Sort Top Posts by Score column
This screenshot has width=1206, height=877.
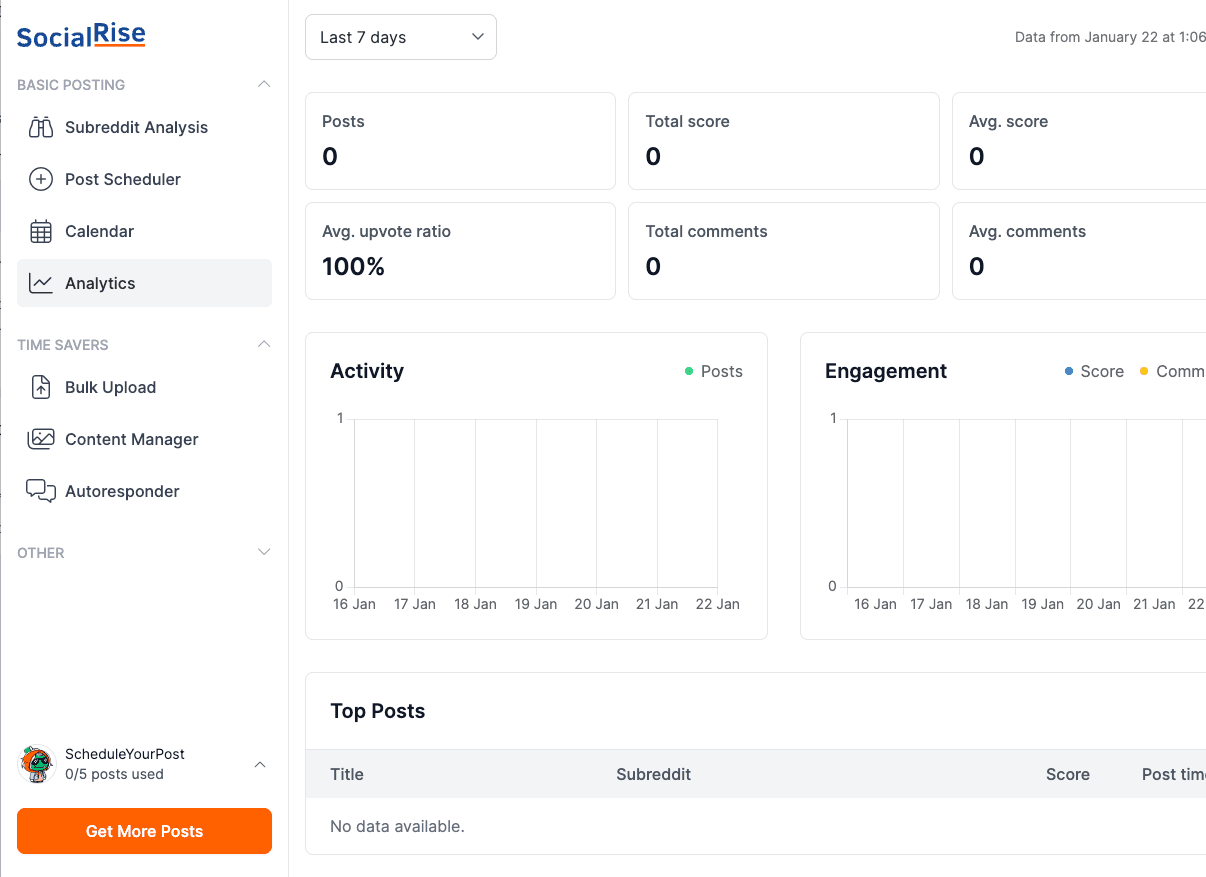[1067, 774]
